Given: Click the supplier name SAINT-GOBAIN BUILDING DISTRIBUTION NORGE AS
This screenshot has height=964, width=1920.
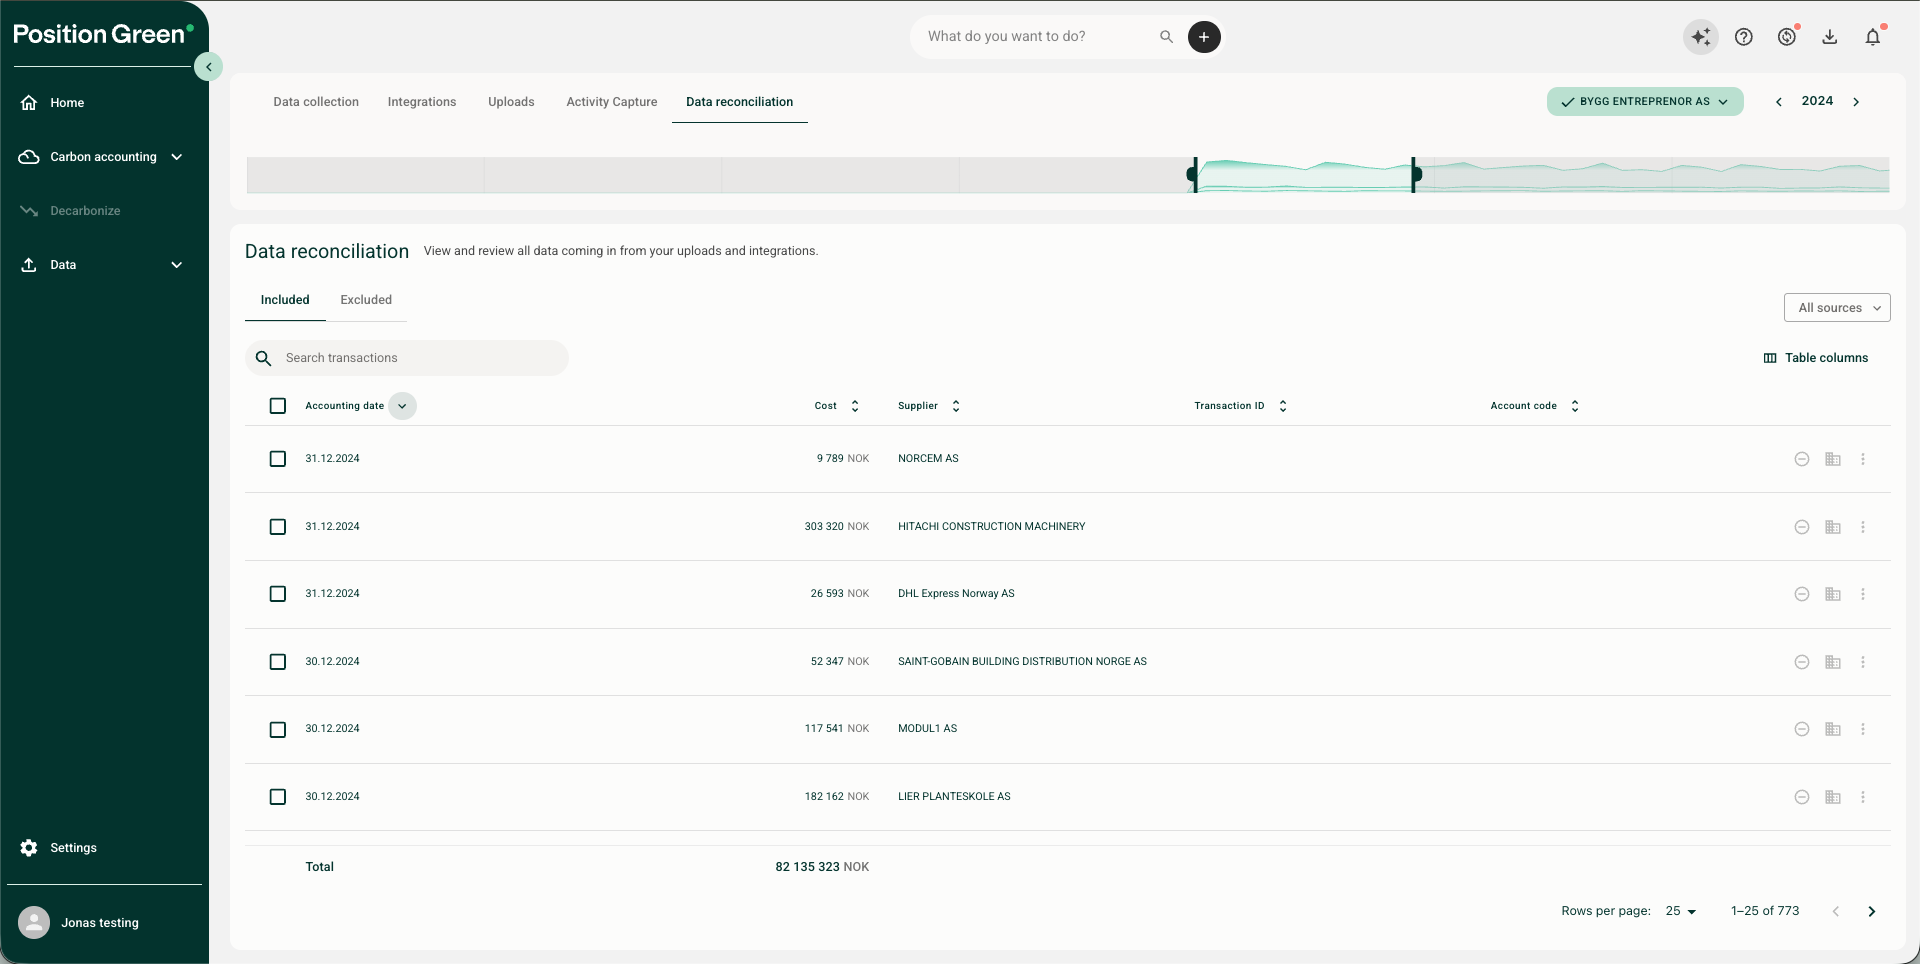Looking at the screenshot, I should click(1022, 662).
